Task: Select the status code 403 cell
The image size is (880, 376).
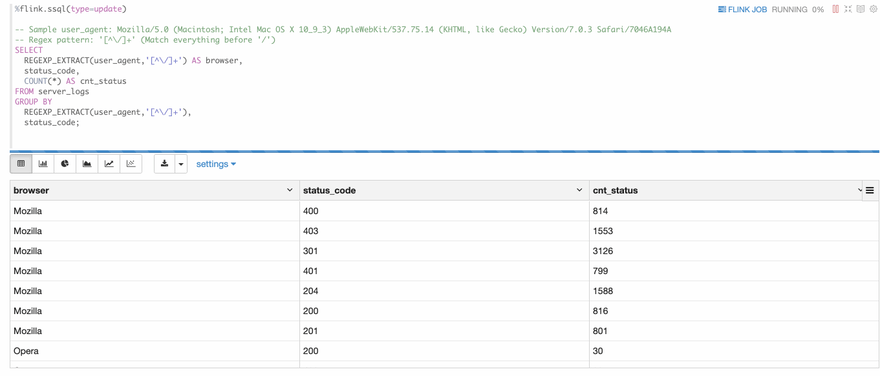Action: click(x=444, y=231)
